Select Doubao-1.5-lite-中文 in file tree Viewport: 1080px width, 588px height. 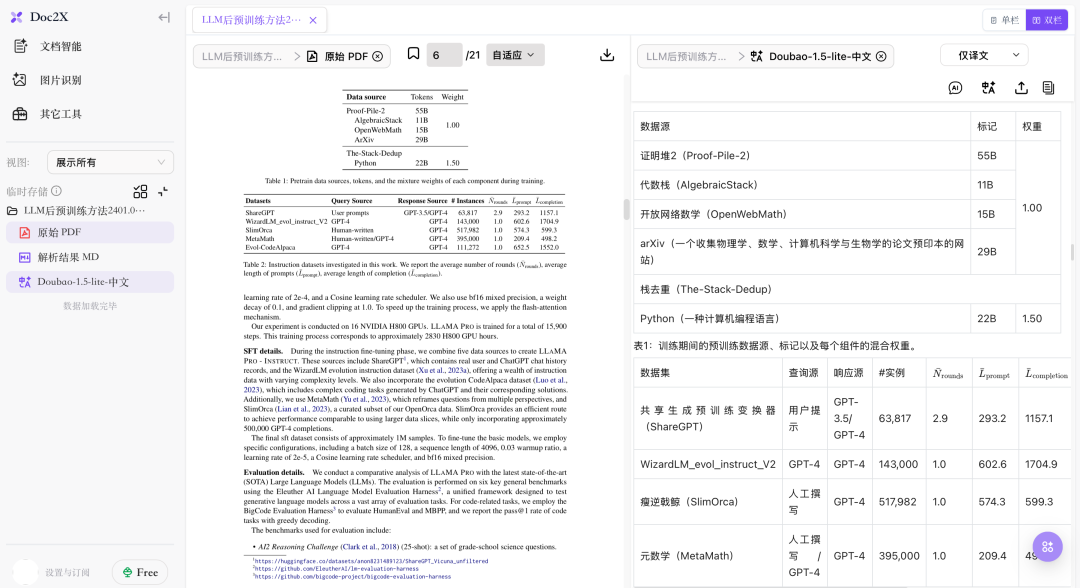[90, 282]
